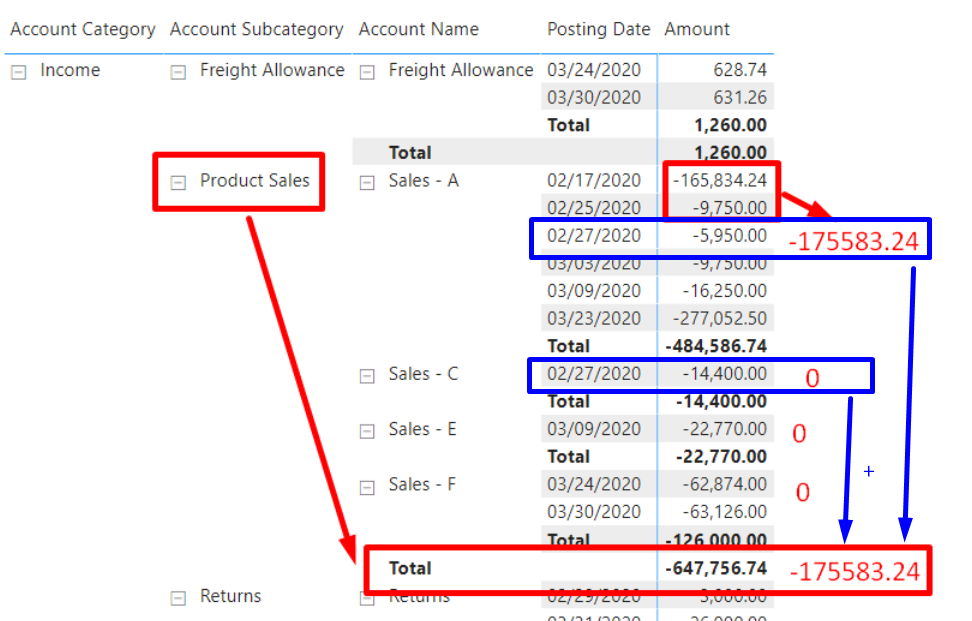Collapse the Product Sales subcategory
This screenshot has height=621, width=972.
pyautogui.click(x=179, y=182)
